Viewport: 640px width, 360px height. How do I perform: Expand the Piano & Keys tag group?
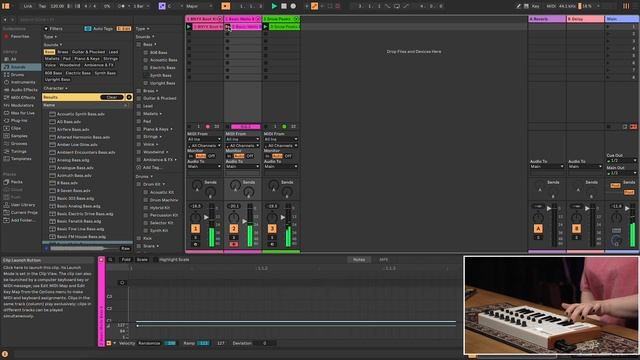click(x=171, y=129)
